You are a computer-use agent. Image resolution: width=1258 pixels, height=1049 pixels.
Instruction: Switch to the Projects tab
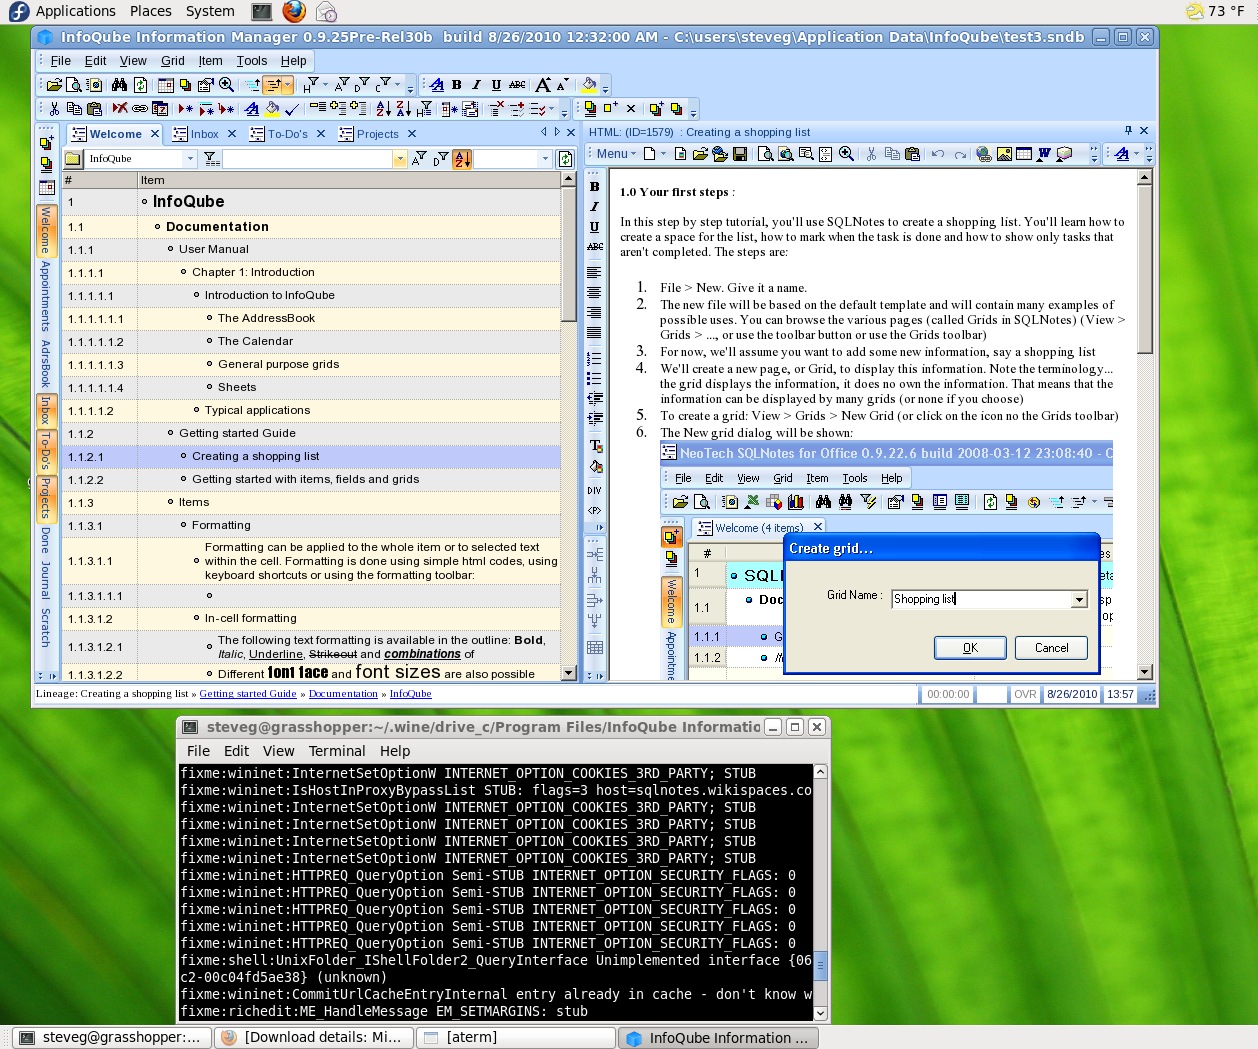[377, 134]
